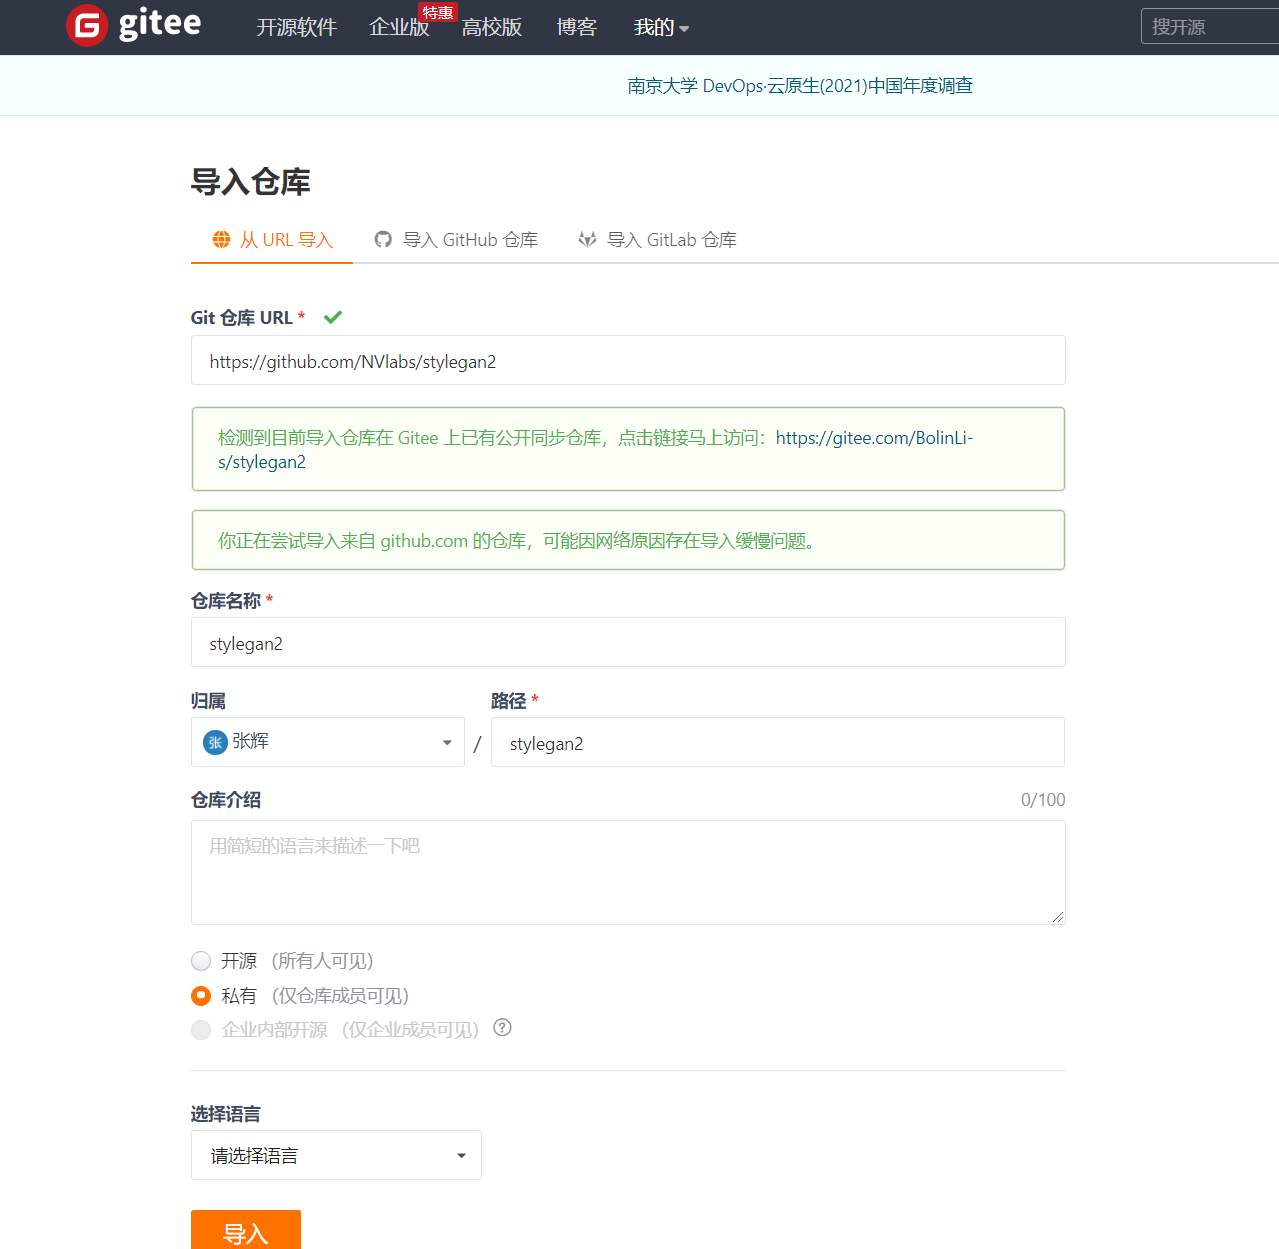This screenshot has width=1279, height=1249.
Task: Focus the 搜开源 search box
Action: click(1210, 26)
